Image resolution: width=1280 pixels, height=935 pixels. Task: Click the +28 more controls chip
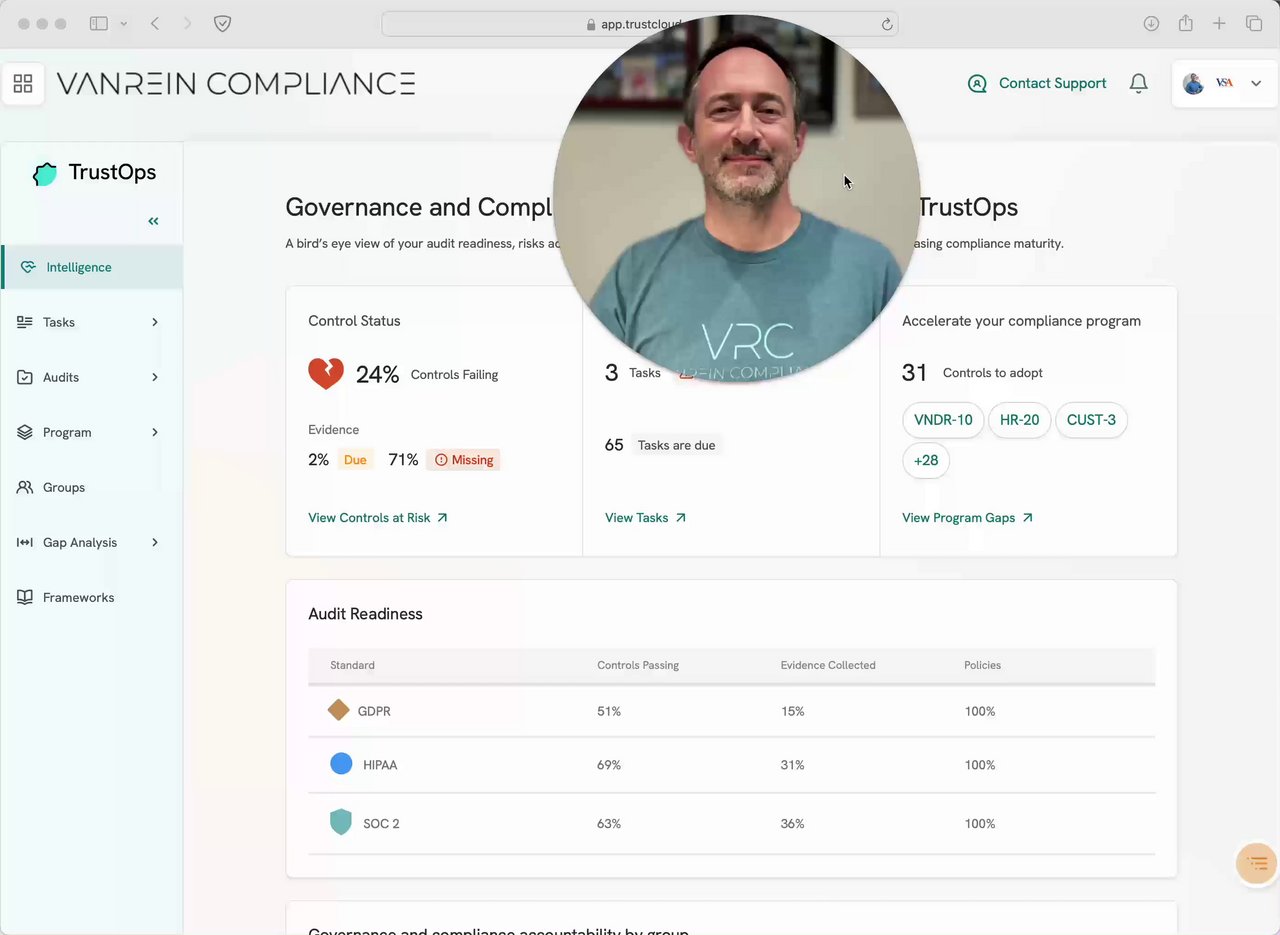click(x=926, y=461)
